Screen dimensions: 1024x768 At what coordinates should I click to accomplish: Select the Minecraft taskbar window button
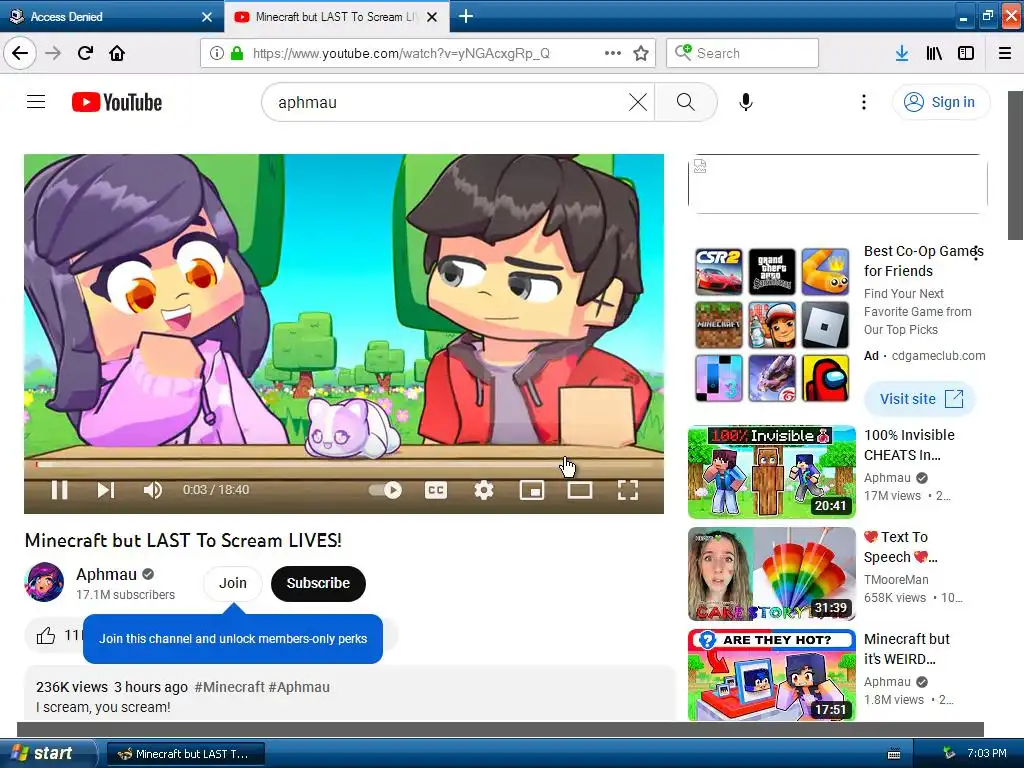[186, 754]
